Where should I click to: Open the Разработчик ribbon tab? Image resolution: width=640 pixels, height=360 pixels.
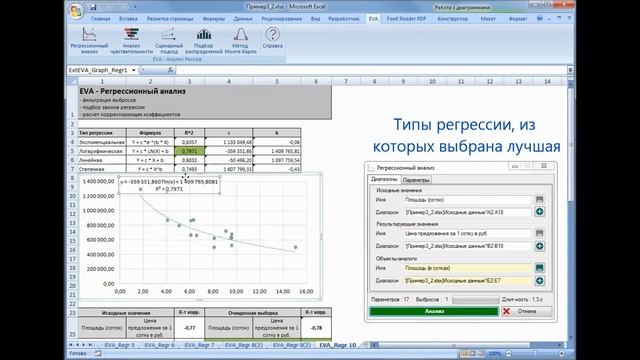coord(344,19)
